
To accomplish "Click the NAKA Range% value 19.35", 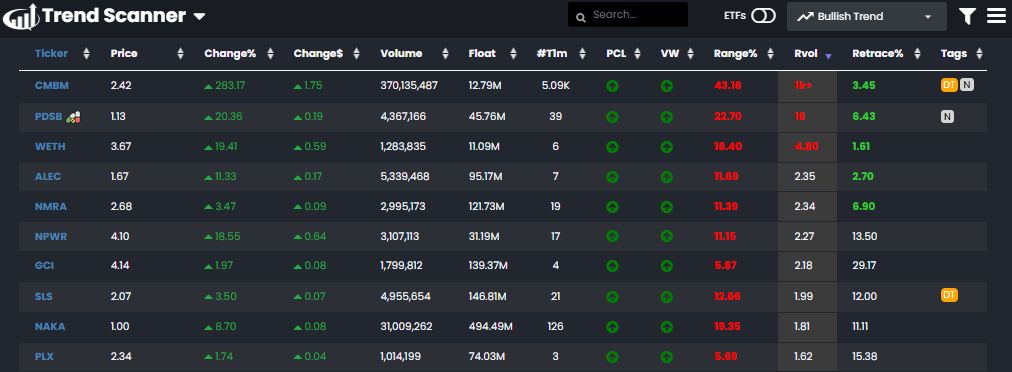I will pyautogui.click(x=727, y=327).
